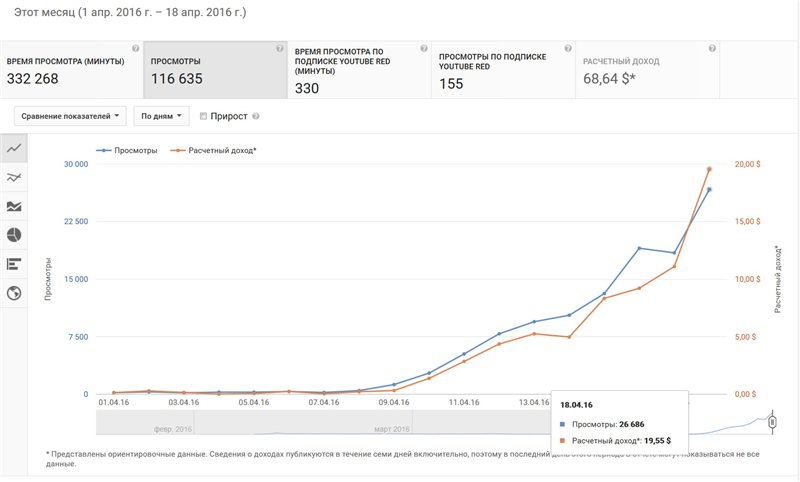Click help icon on Время просмотра (минуты) tile
The width and height of the screenshot is (800, 482).
[135, 48]
